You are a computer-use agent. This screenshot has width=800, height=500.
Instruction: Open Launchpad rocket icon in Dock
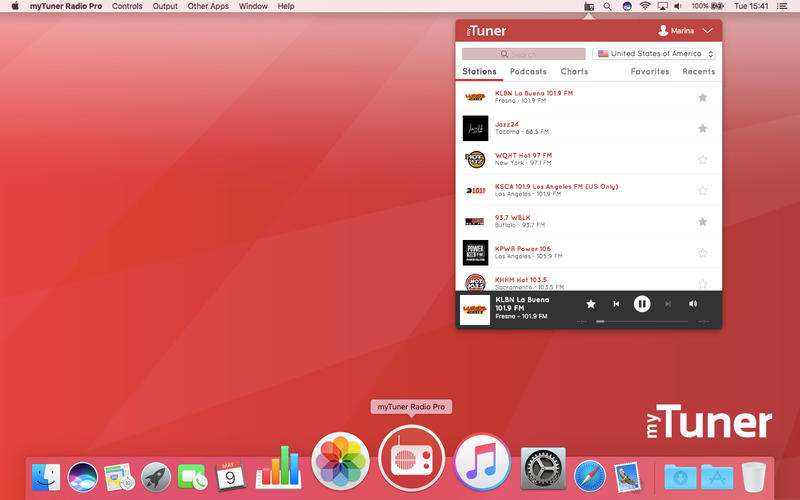pos(156,477)
